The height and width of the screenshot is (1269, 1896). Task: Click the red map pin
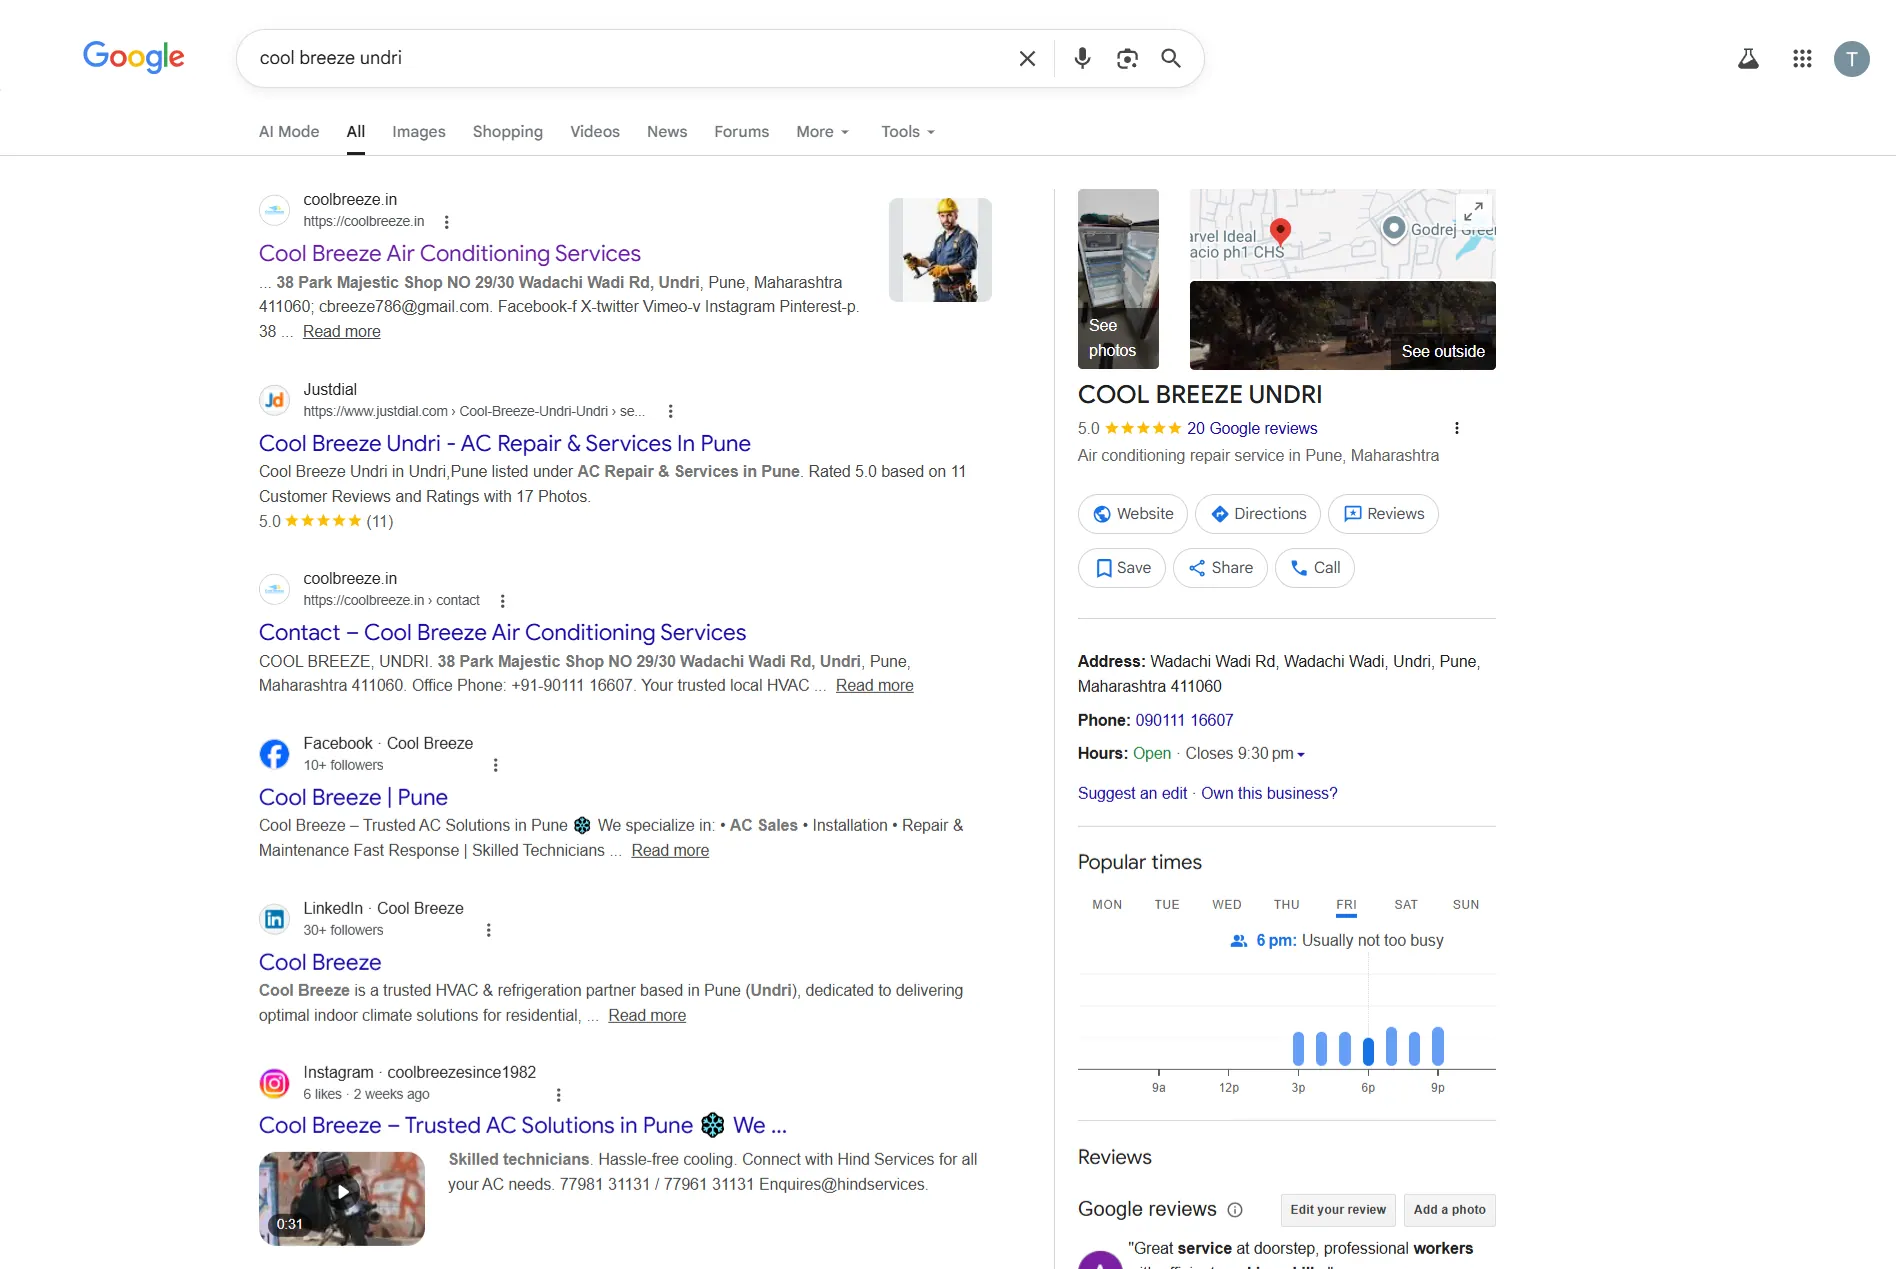(x=1280, y=232)
